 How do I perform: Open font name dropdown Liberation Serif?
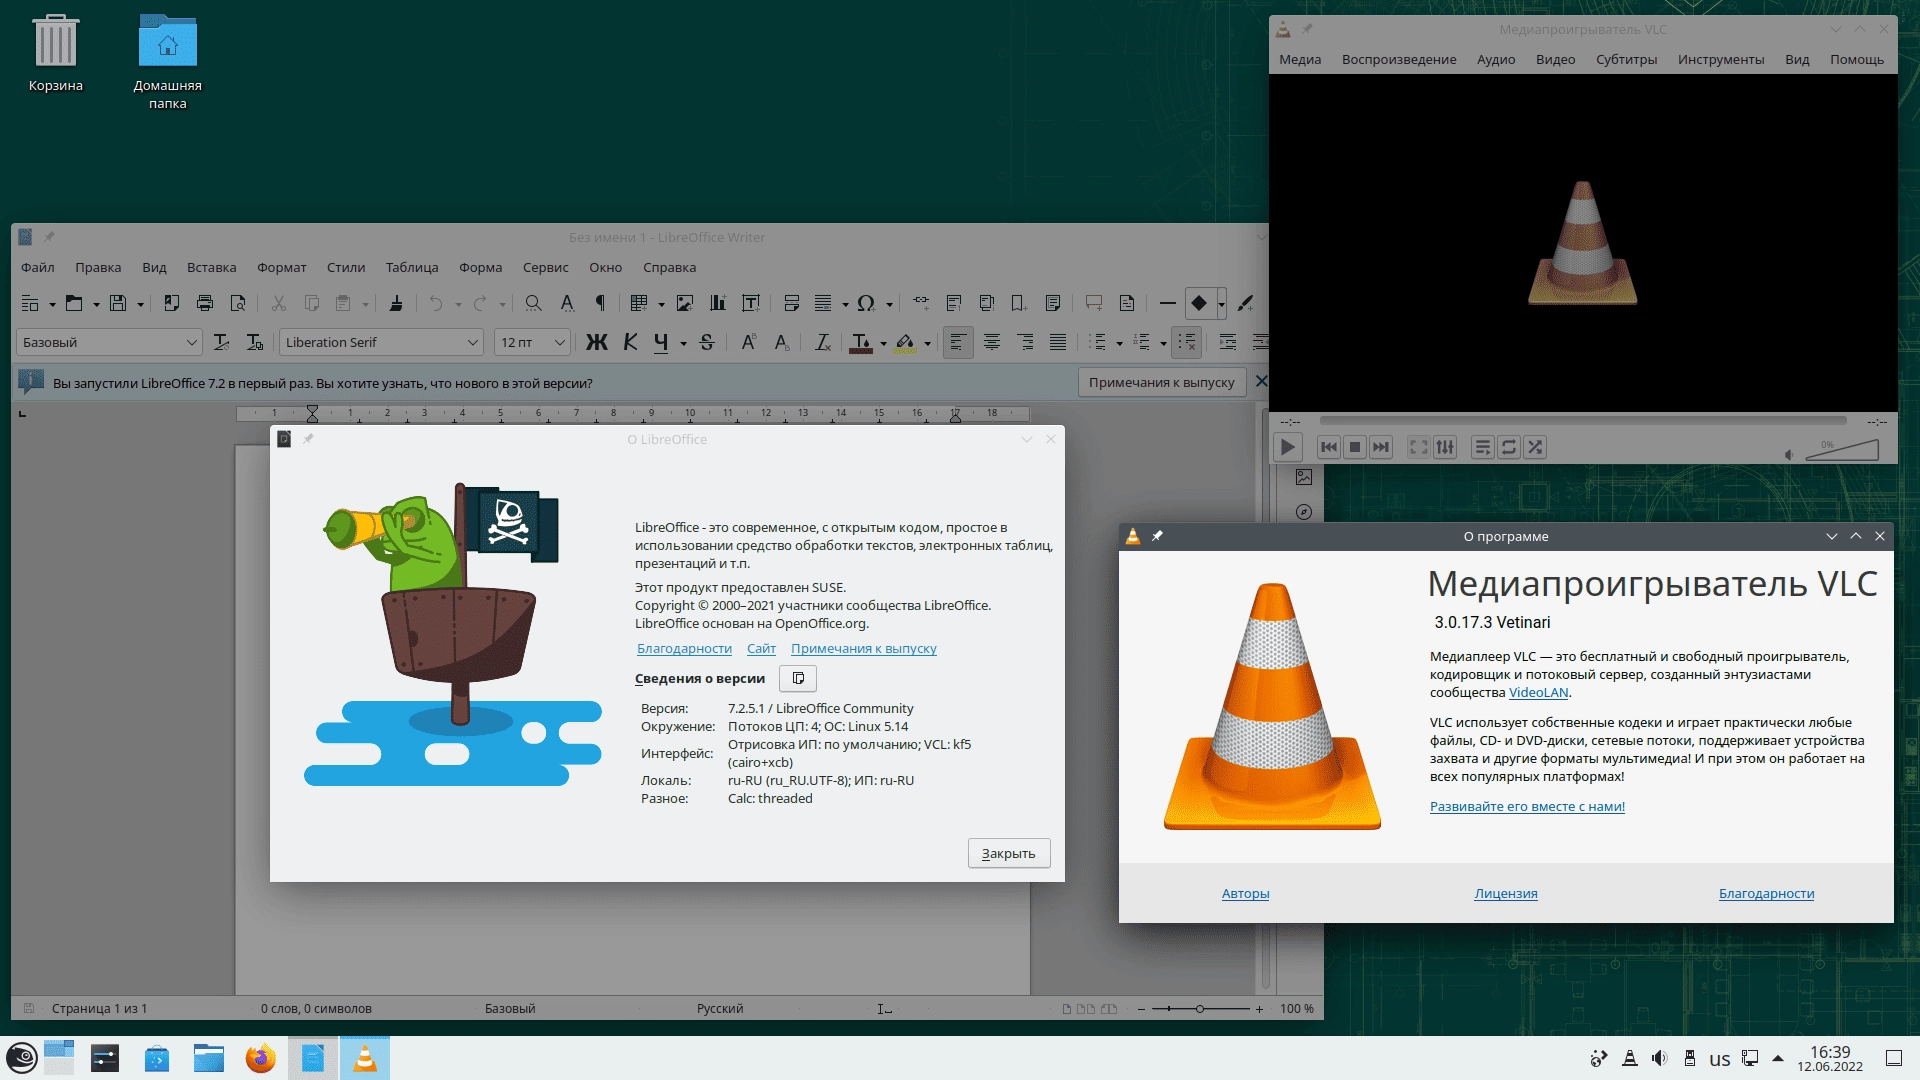tap(472, 342)
